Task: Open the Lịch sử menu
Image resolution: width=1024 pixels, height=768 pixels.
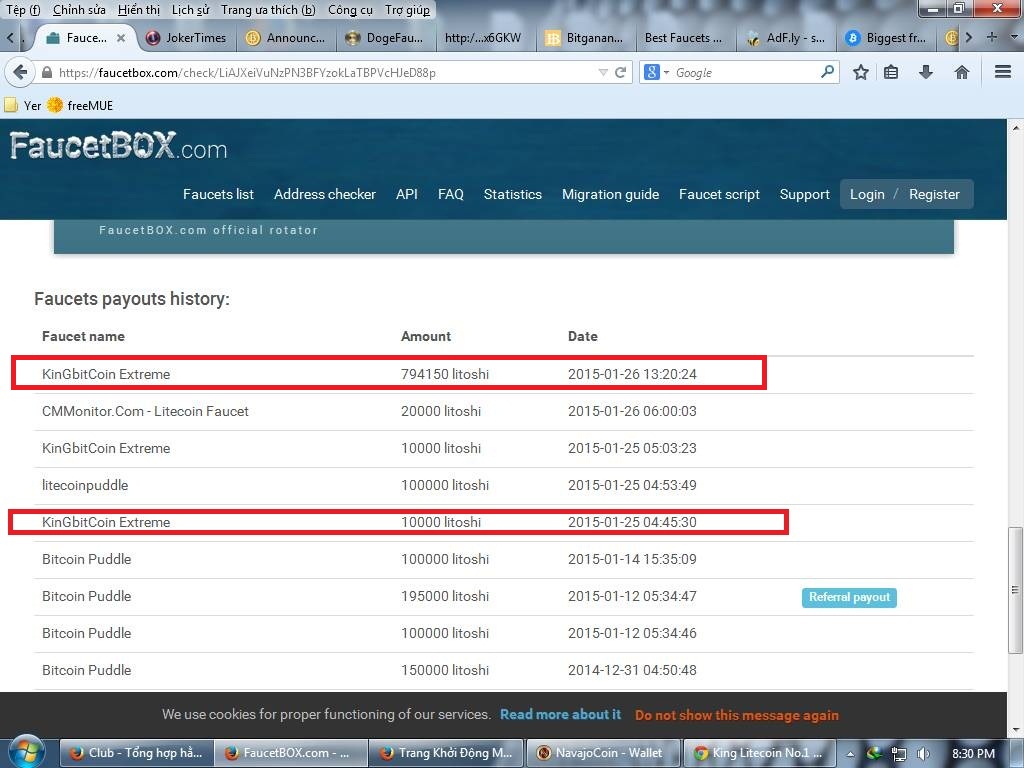Action: pyautogui.click(x=190, y=10)
